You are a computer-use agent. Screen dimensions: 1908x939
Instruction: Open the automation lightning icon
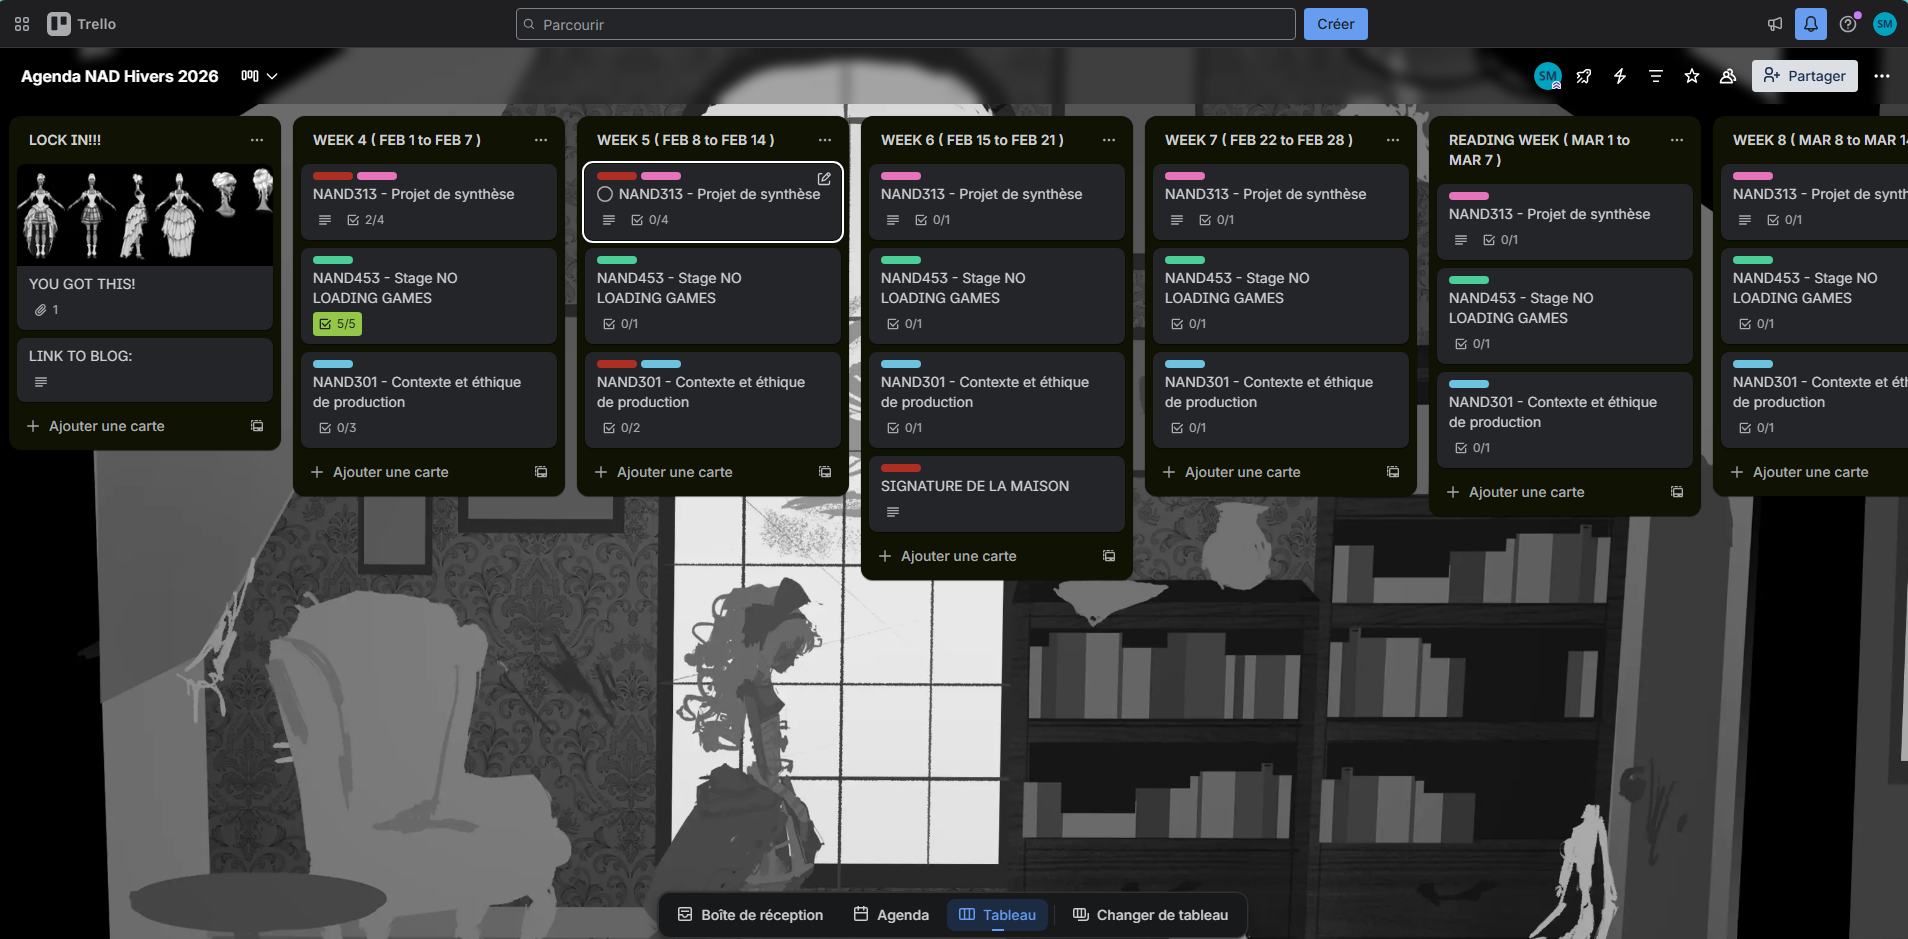coord(1620,76)
